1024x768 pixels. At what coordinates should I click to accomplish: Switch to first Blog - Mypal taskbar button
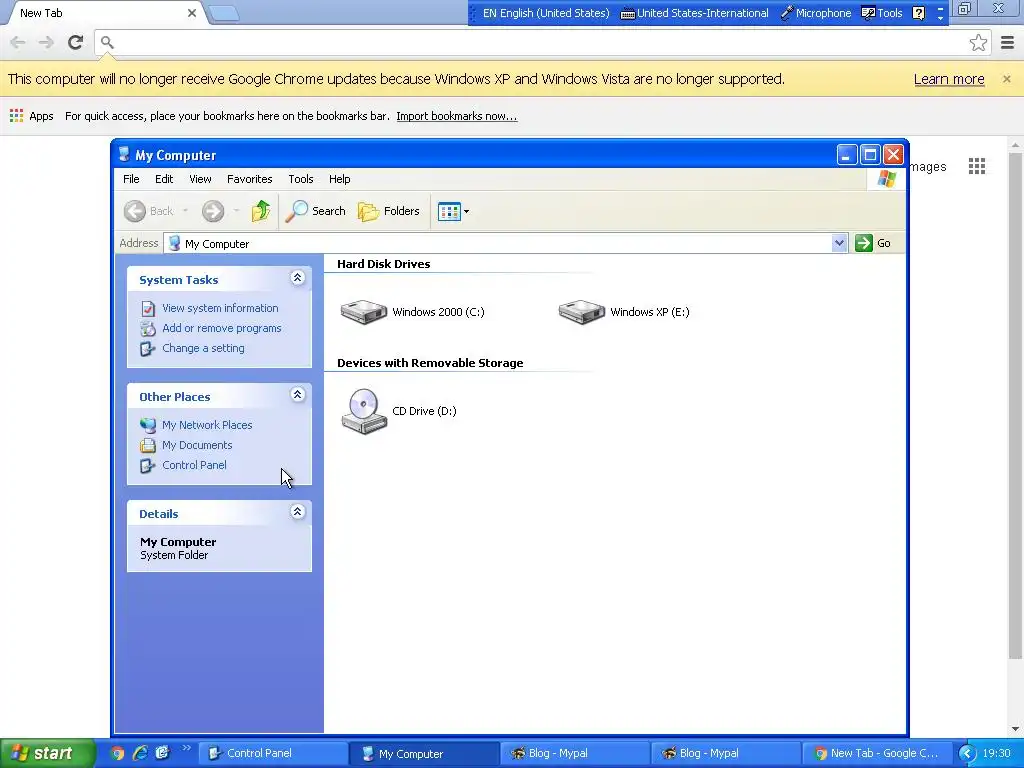pyautogui.click(x=574, y=753)
